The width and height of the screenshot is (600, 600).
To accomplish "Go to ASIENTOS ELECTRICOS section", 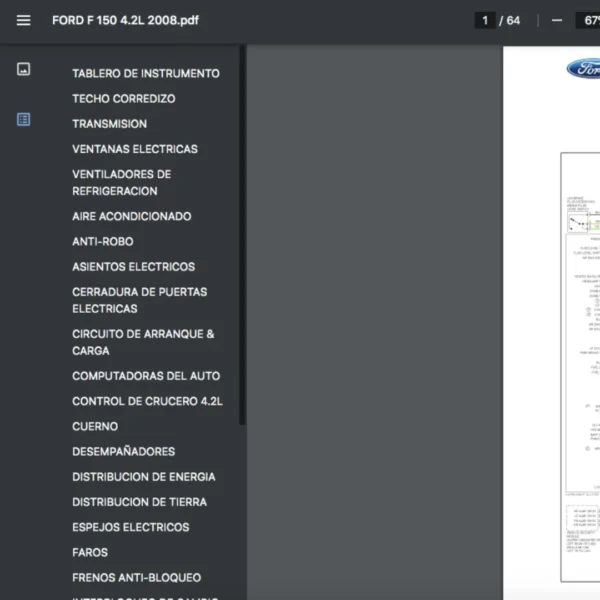I will [x=134, y=267].
